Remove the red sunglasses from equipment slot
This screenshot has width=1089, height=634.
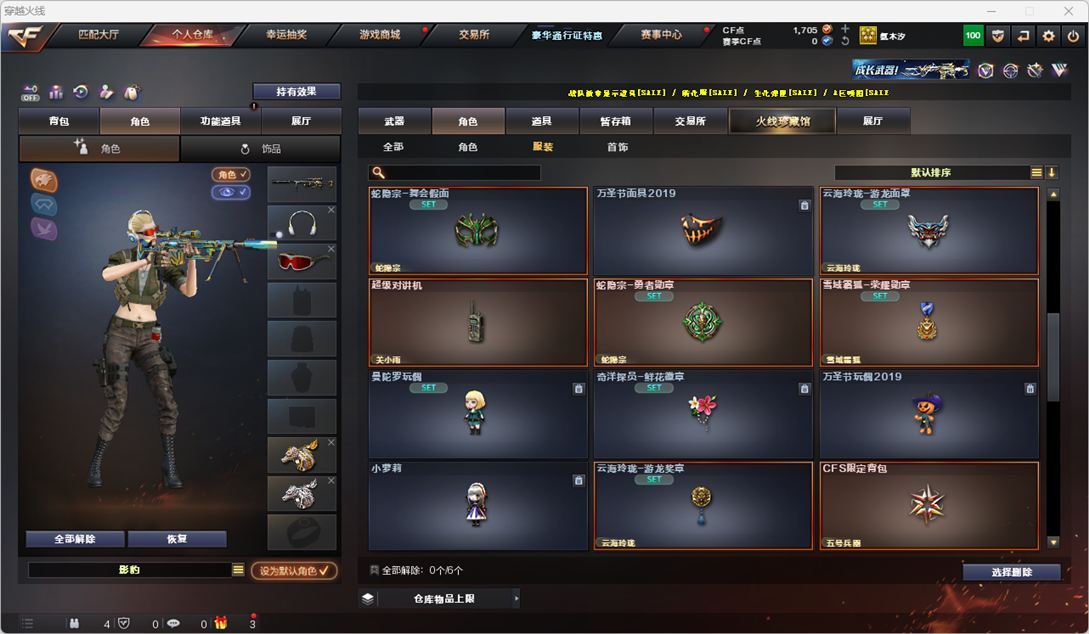pyautogui.click(x=331, y=248)
